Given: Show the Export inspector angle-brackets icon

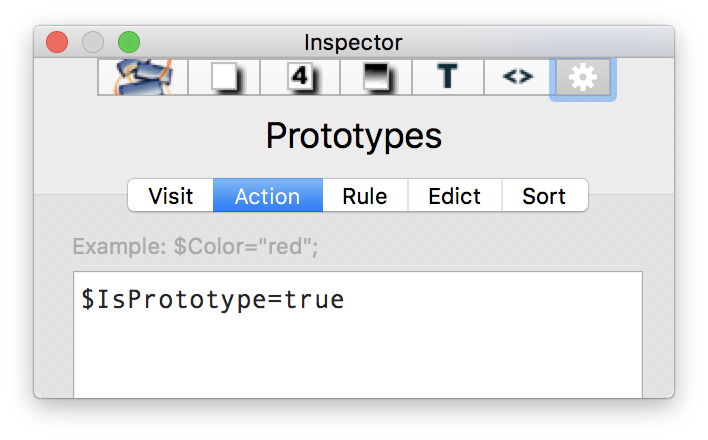Looking at the screenshot, I should point(517,77).
